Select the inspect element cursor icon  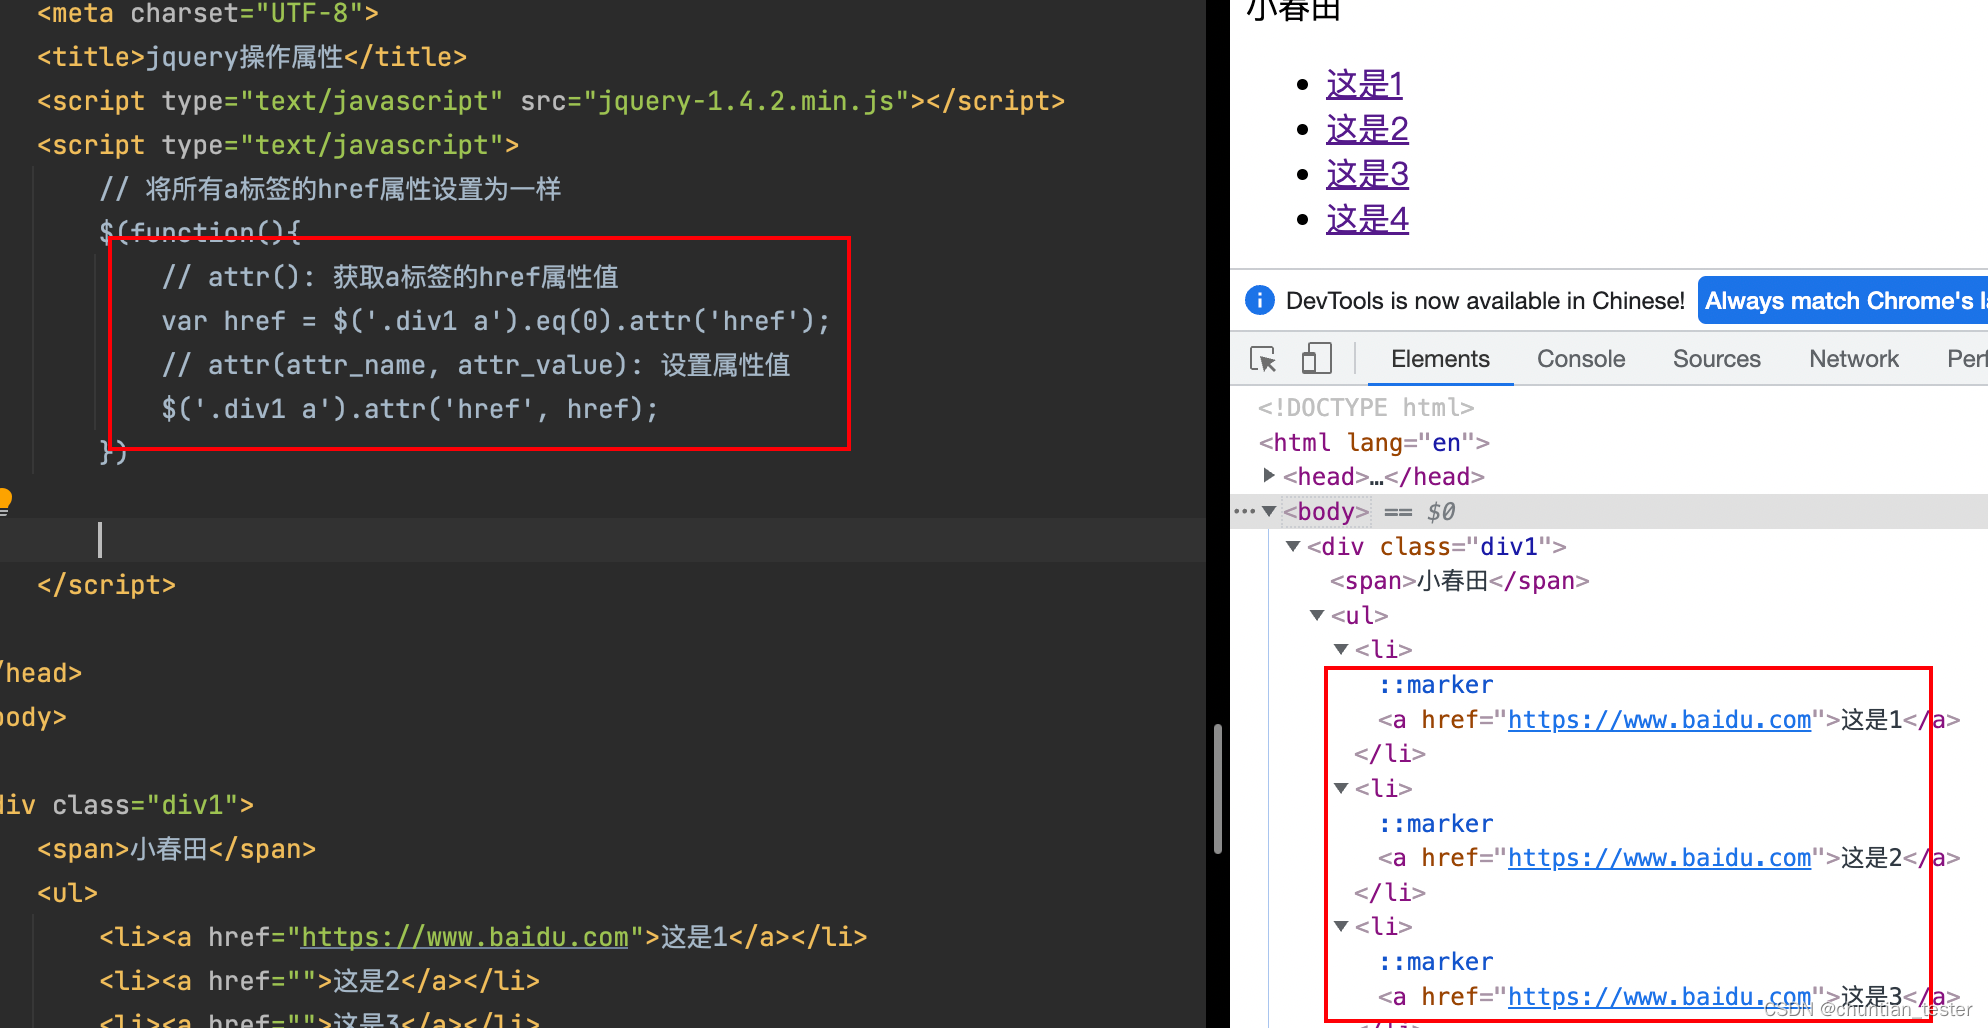[x=1263, y=359]
